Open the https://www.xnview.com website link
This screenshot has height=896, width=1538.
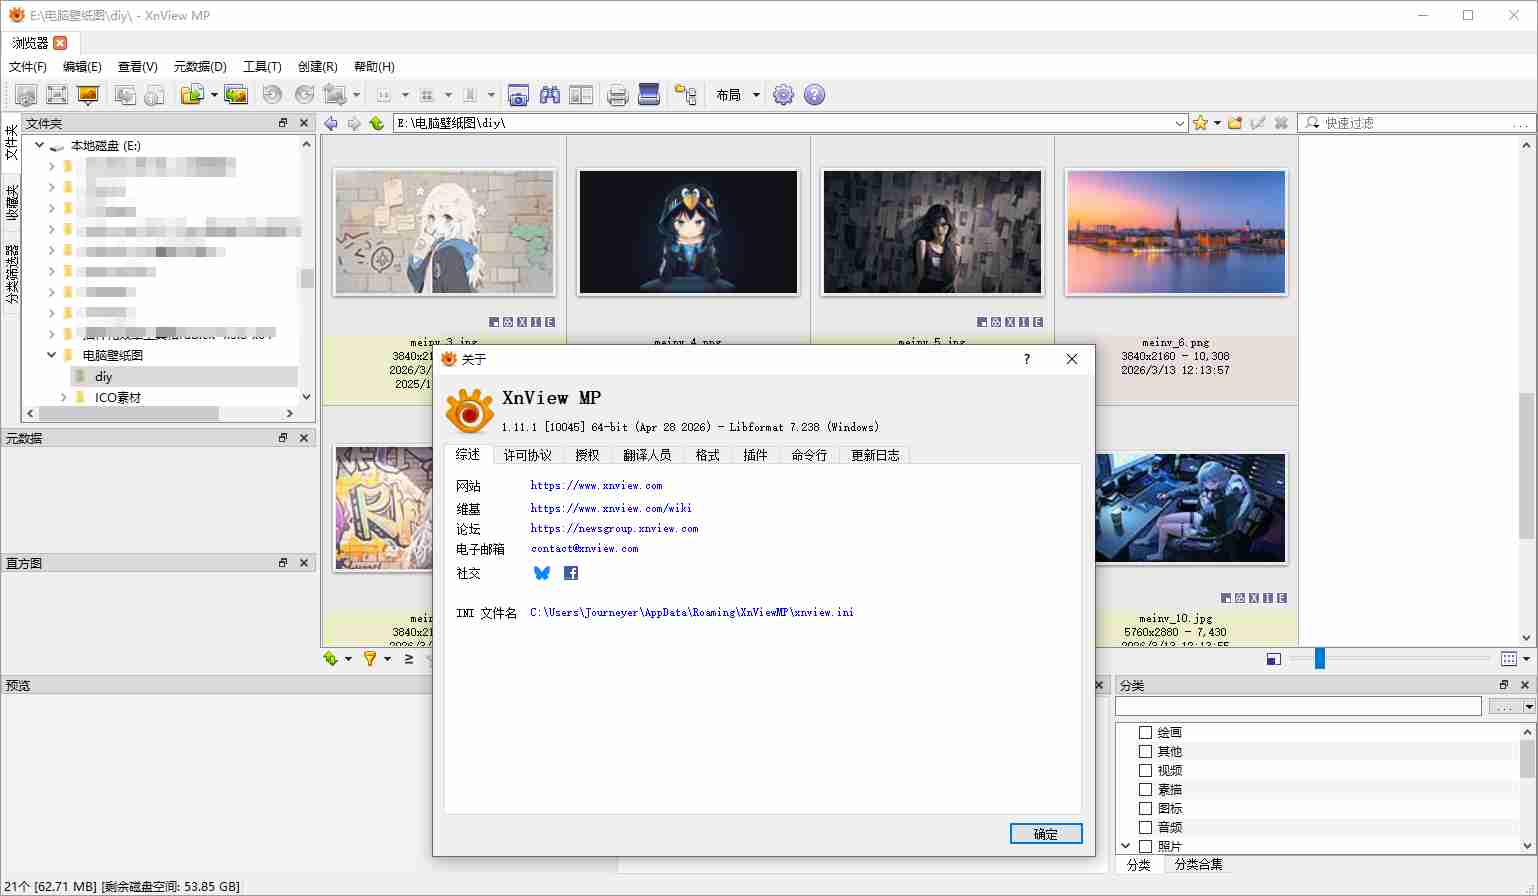point(596,486)
